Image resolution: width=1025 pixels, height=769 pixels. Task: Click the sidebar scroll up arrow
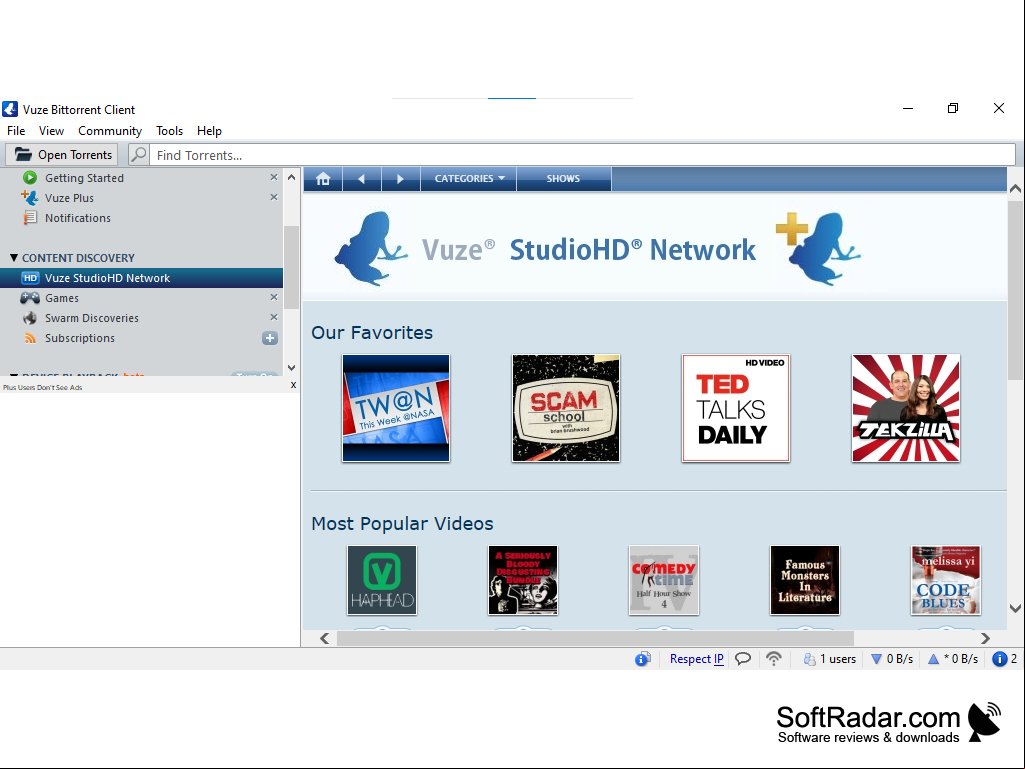click(x=292, y=177)
